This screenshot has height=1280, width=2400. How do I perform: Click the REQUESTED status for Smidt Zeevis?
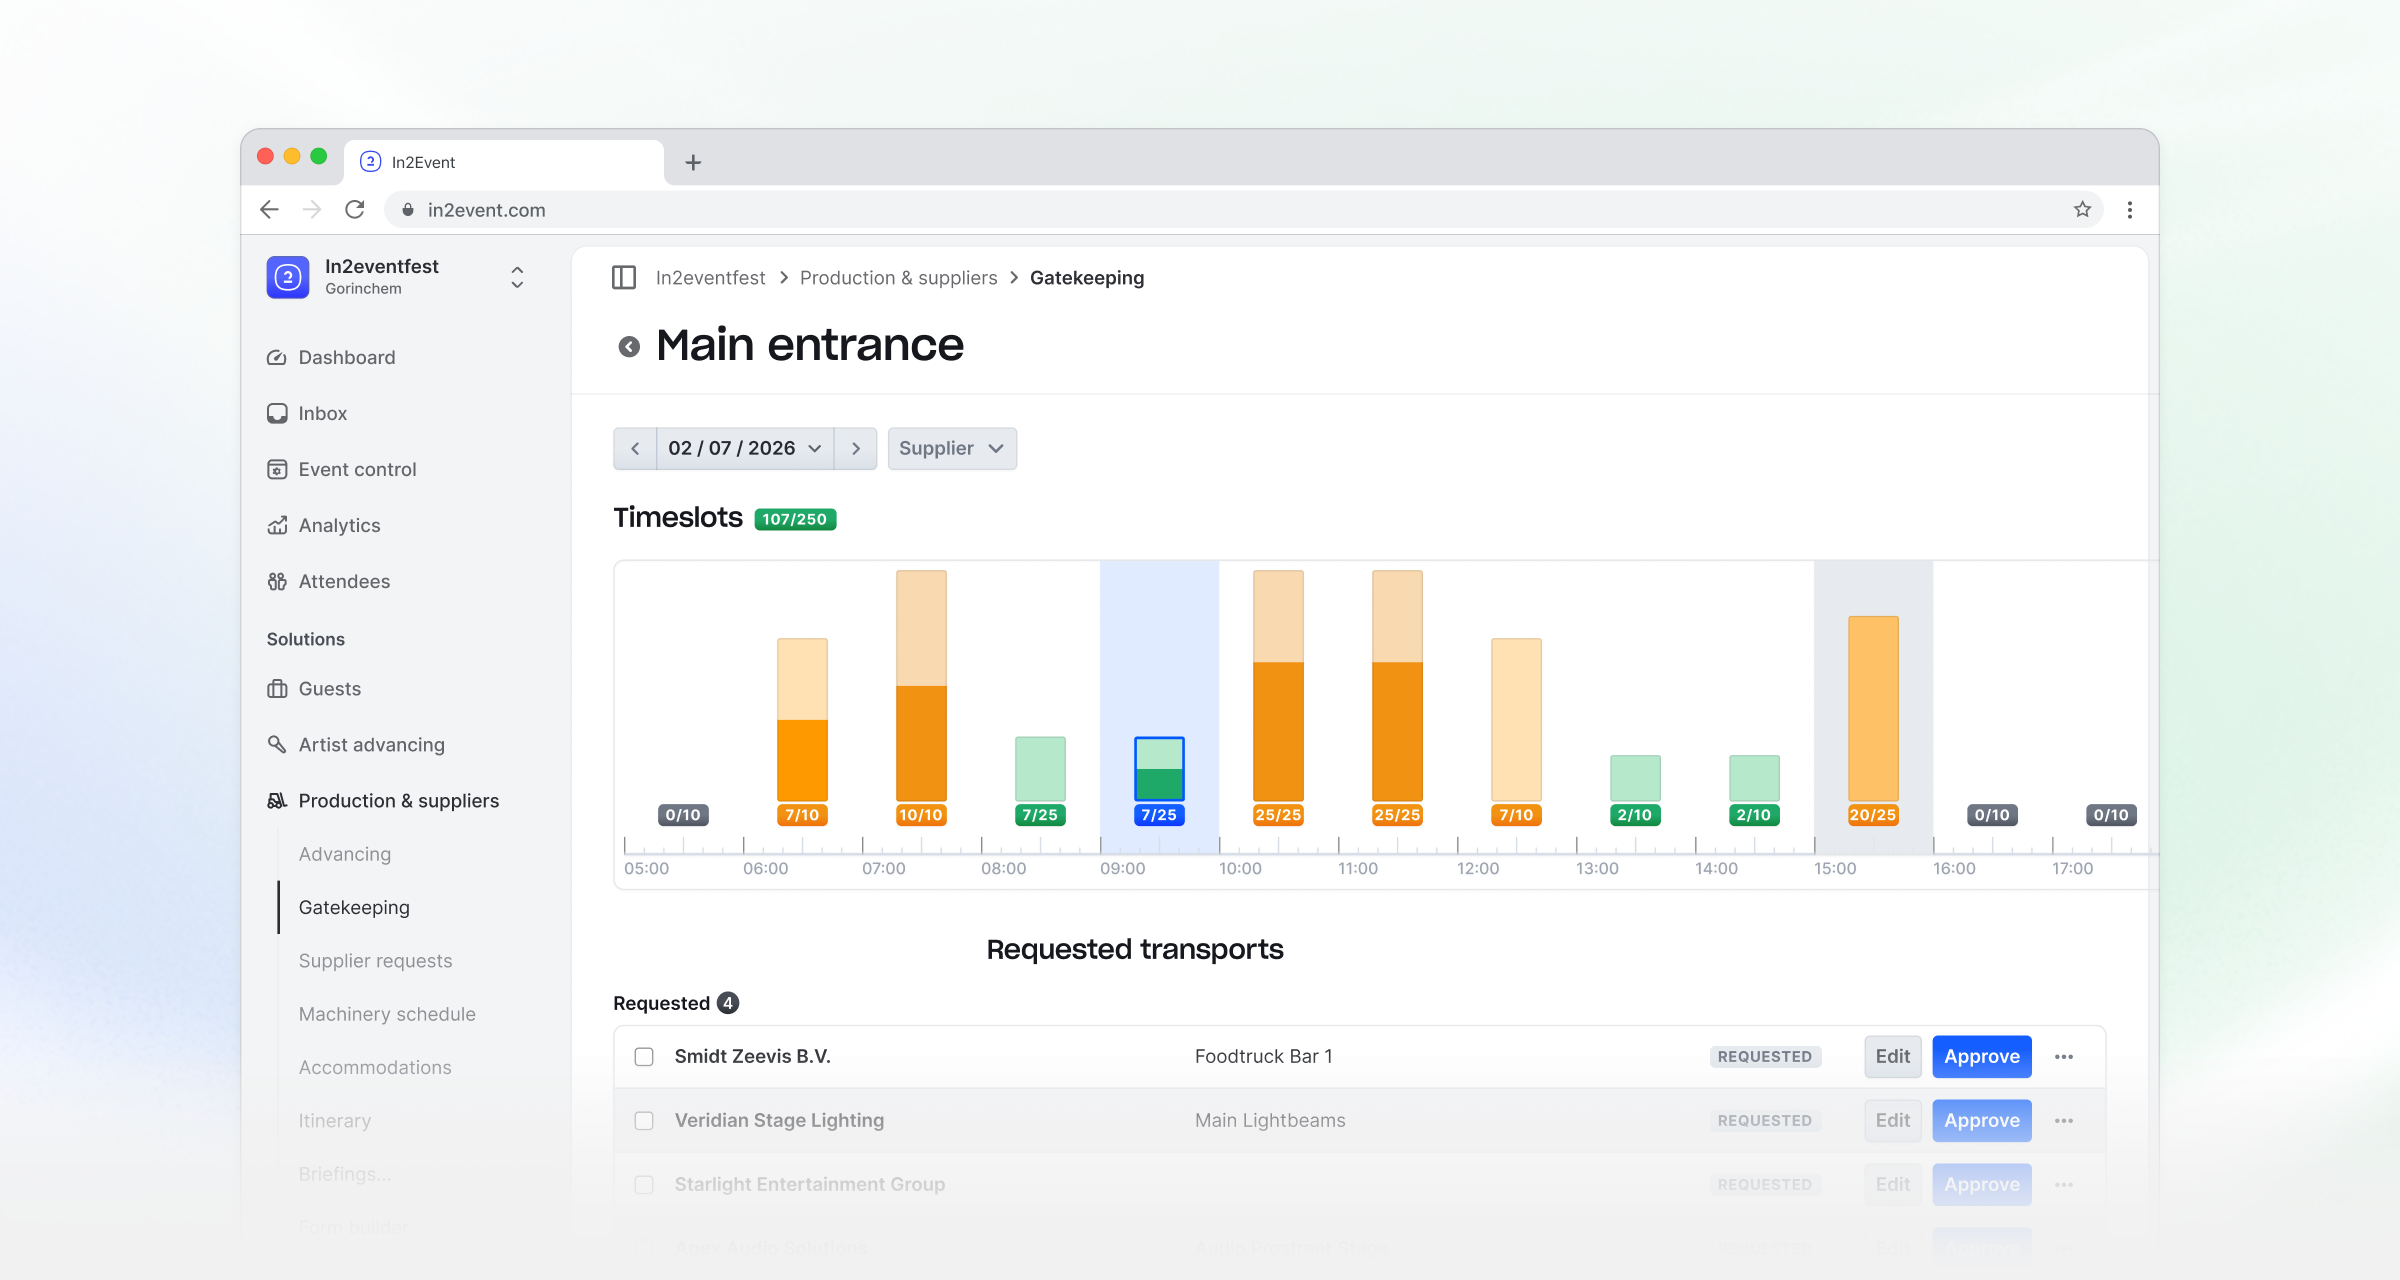pos(1765,1057)
